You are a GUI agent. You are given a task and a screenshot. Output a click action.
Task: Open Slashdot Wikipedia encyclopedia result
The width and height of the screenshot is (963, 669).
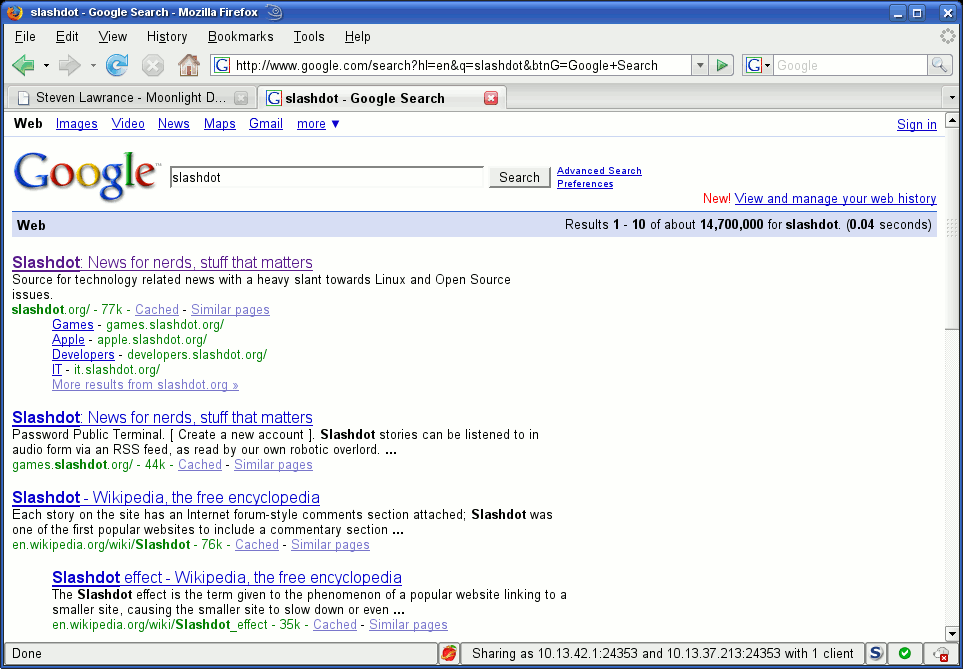point(166,498)
